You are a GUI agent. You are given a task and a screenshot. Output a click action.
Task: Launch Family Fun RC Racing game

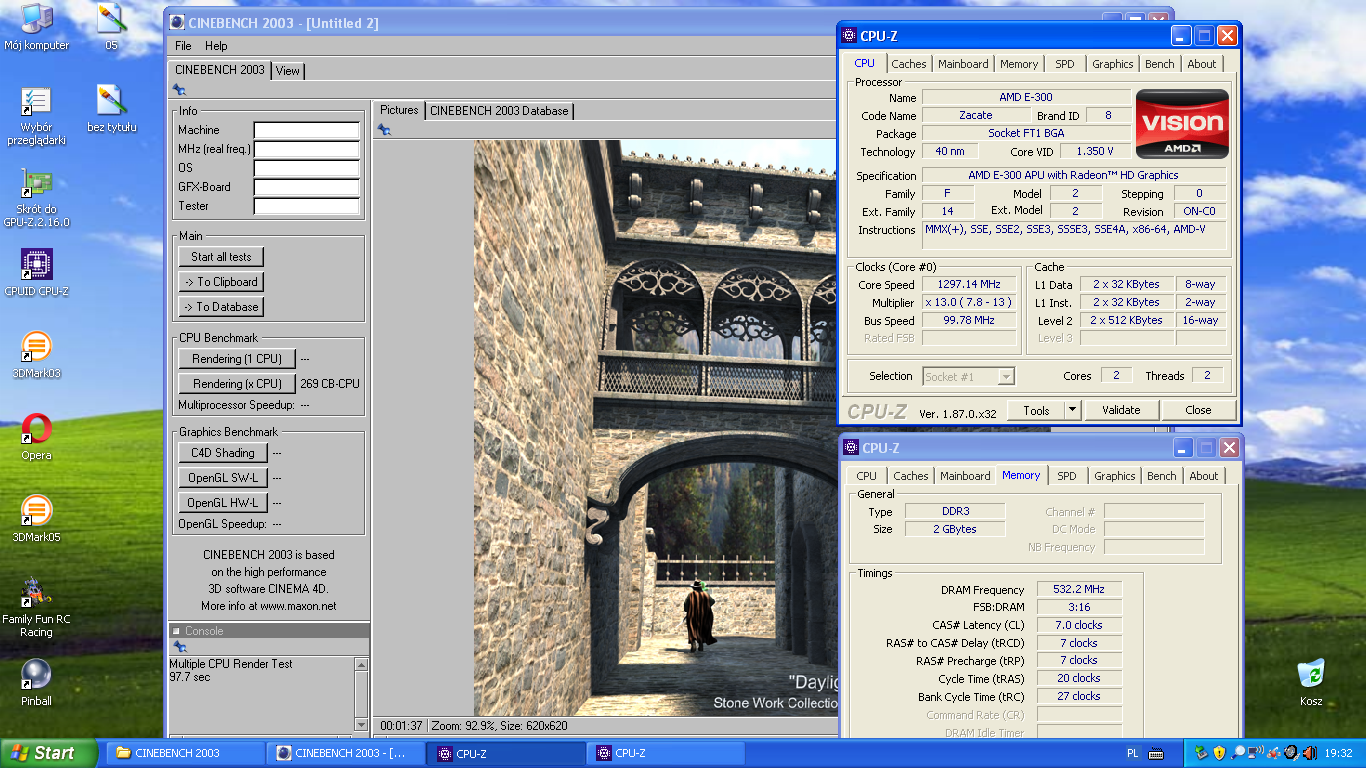(36, 607)
